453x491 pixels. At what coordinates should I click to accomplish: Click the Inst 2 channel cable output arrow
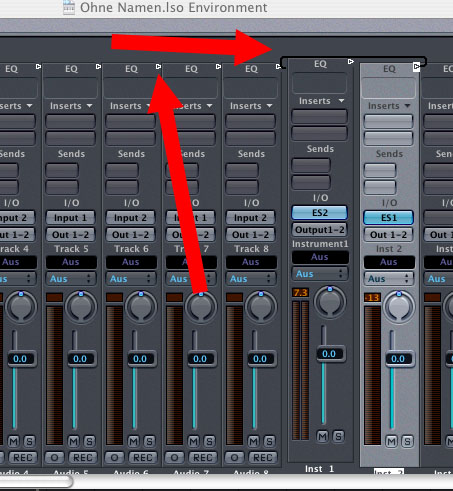click(416, 67)
